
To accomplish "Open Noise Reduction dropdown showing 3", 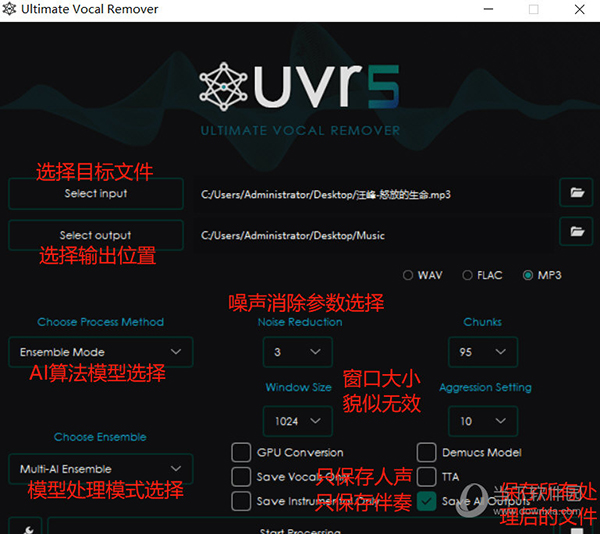I will 298,352.
